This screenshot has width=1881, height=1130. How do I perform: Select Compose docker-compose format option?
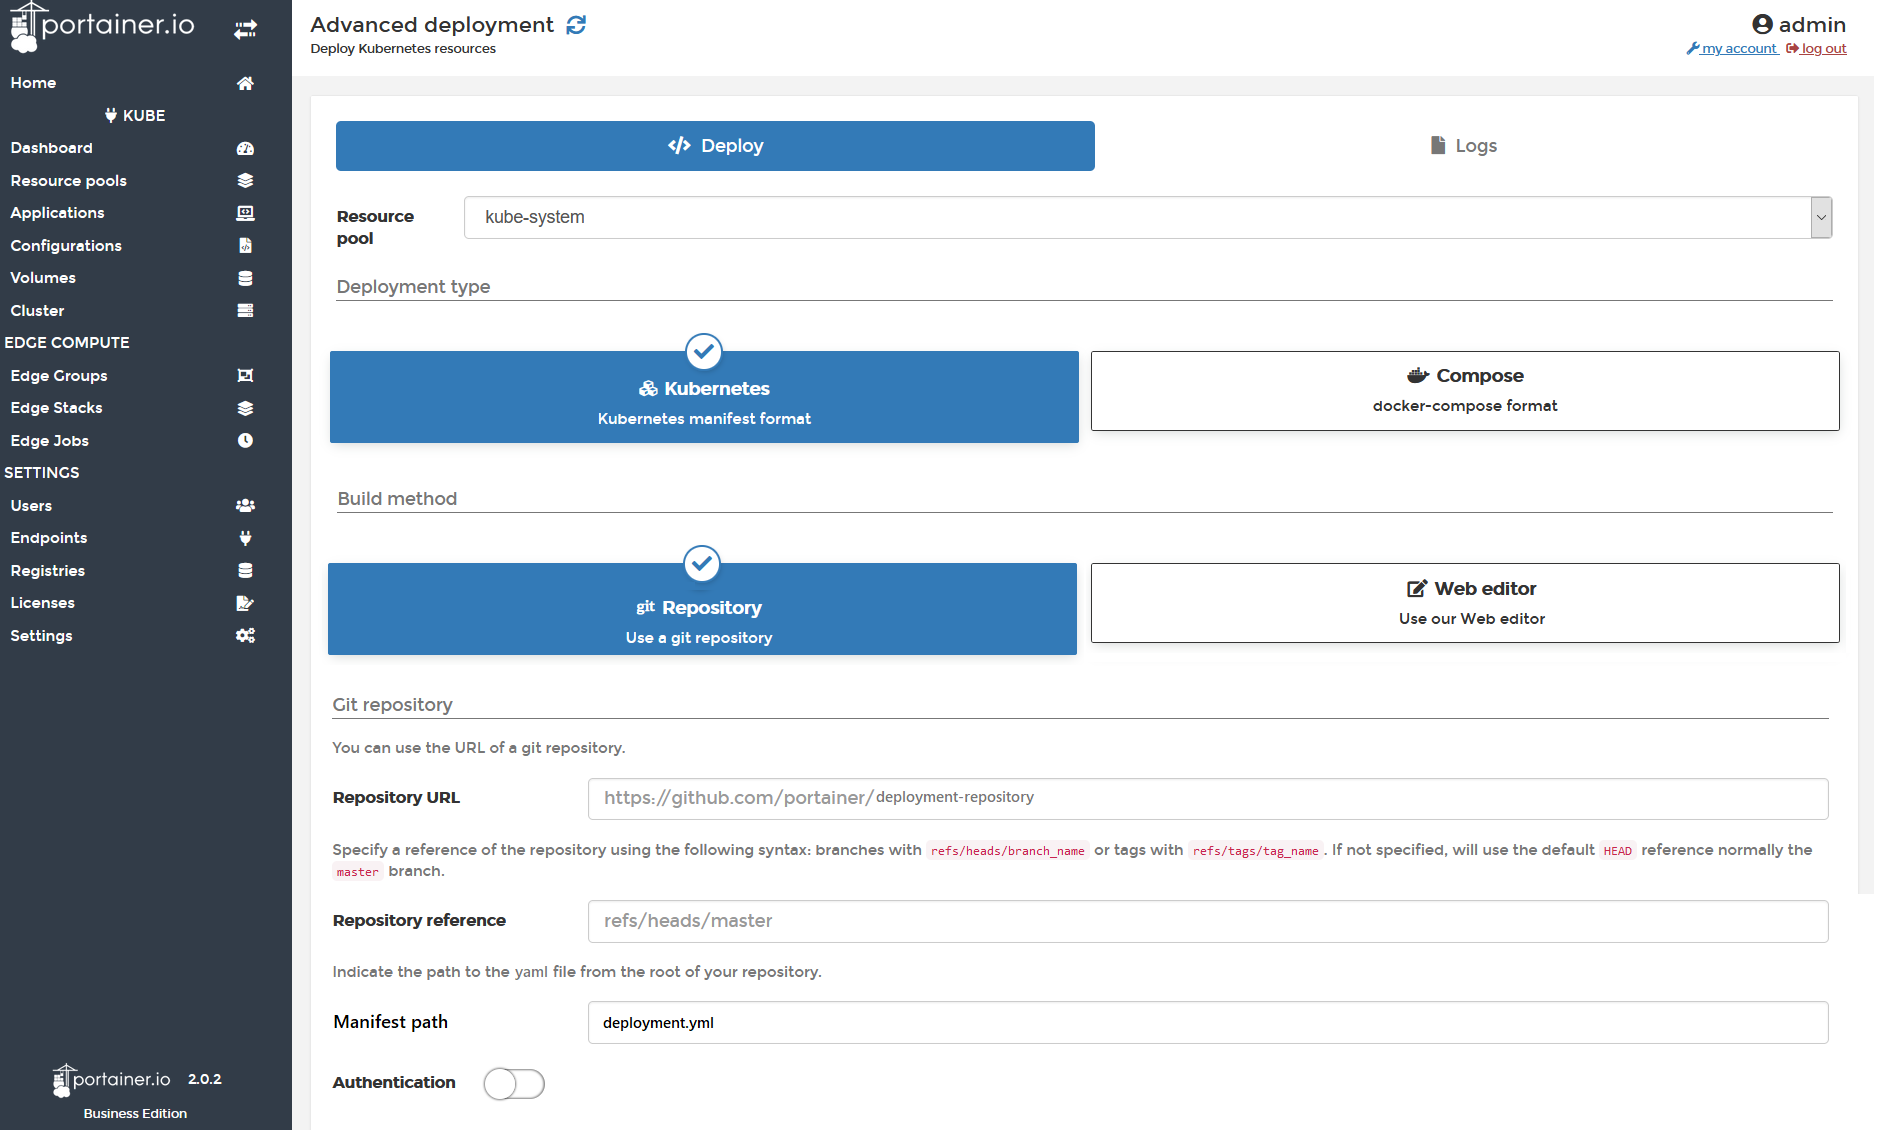click(1465, 391)
